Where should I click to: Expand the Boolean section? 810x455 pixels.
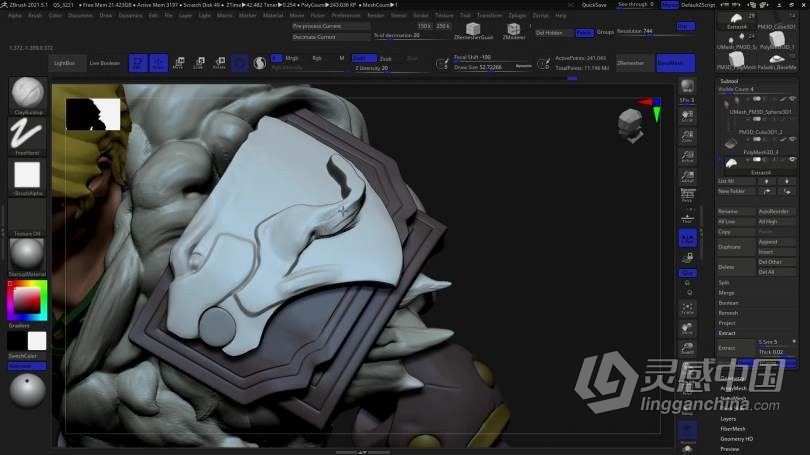(x=728, y=303)
